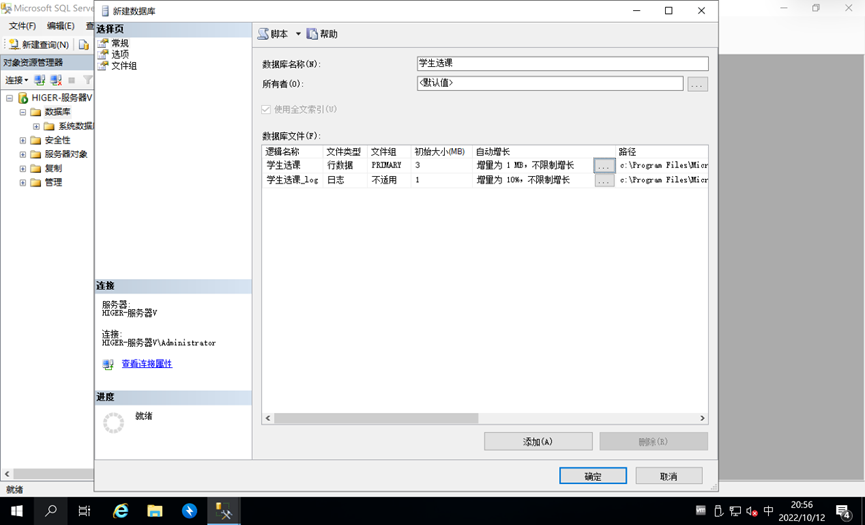Click the disconnect icon in Object Explorer
The height and width of the screenshot is (525, 865).
tap(56, 80)
